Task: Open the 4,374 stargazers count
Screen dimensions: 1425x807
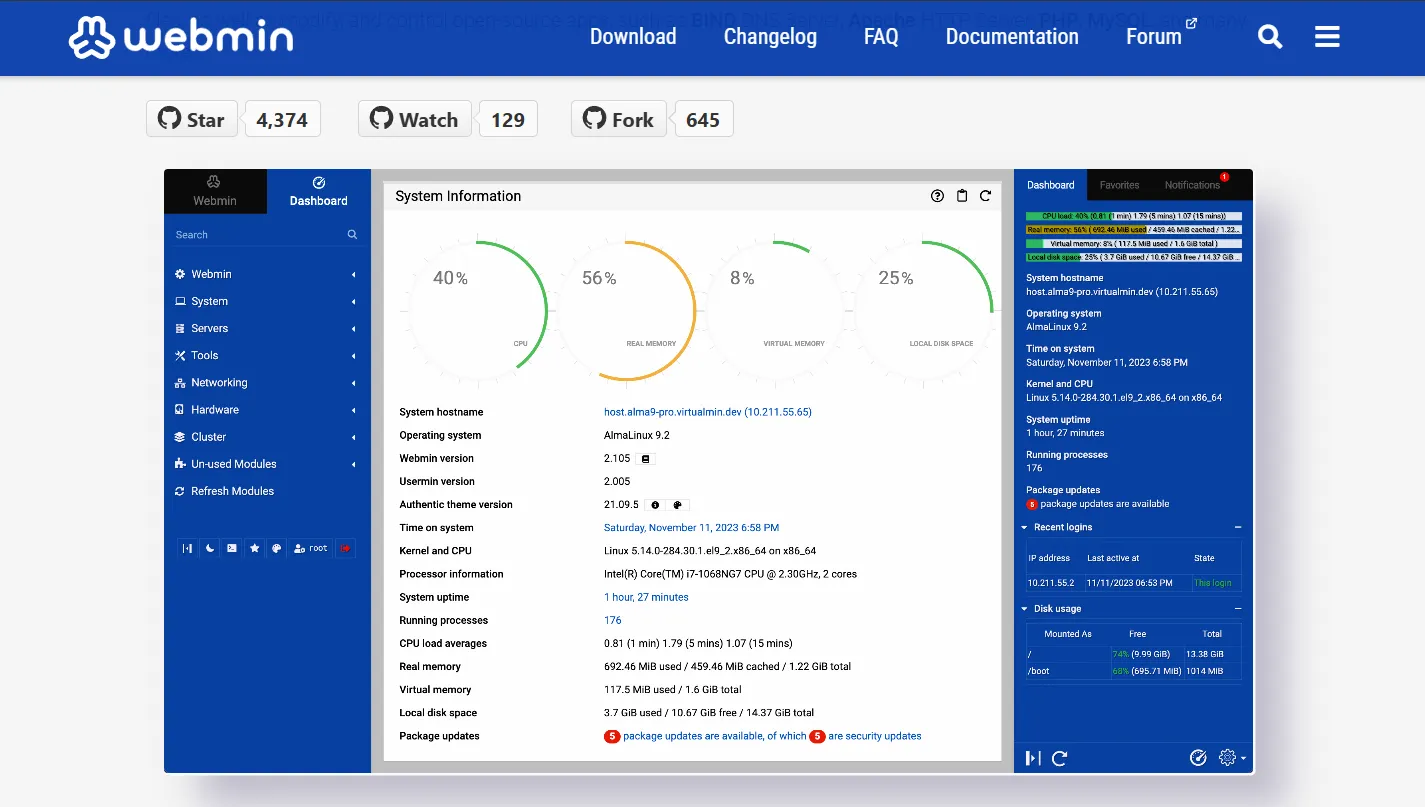Action: coord(282,119)
